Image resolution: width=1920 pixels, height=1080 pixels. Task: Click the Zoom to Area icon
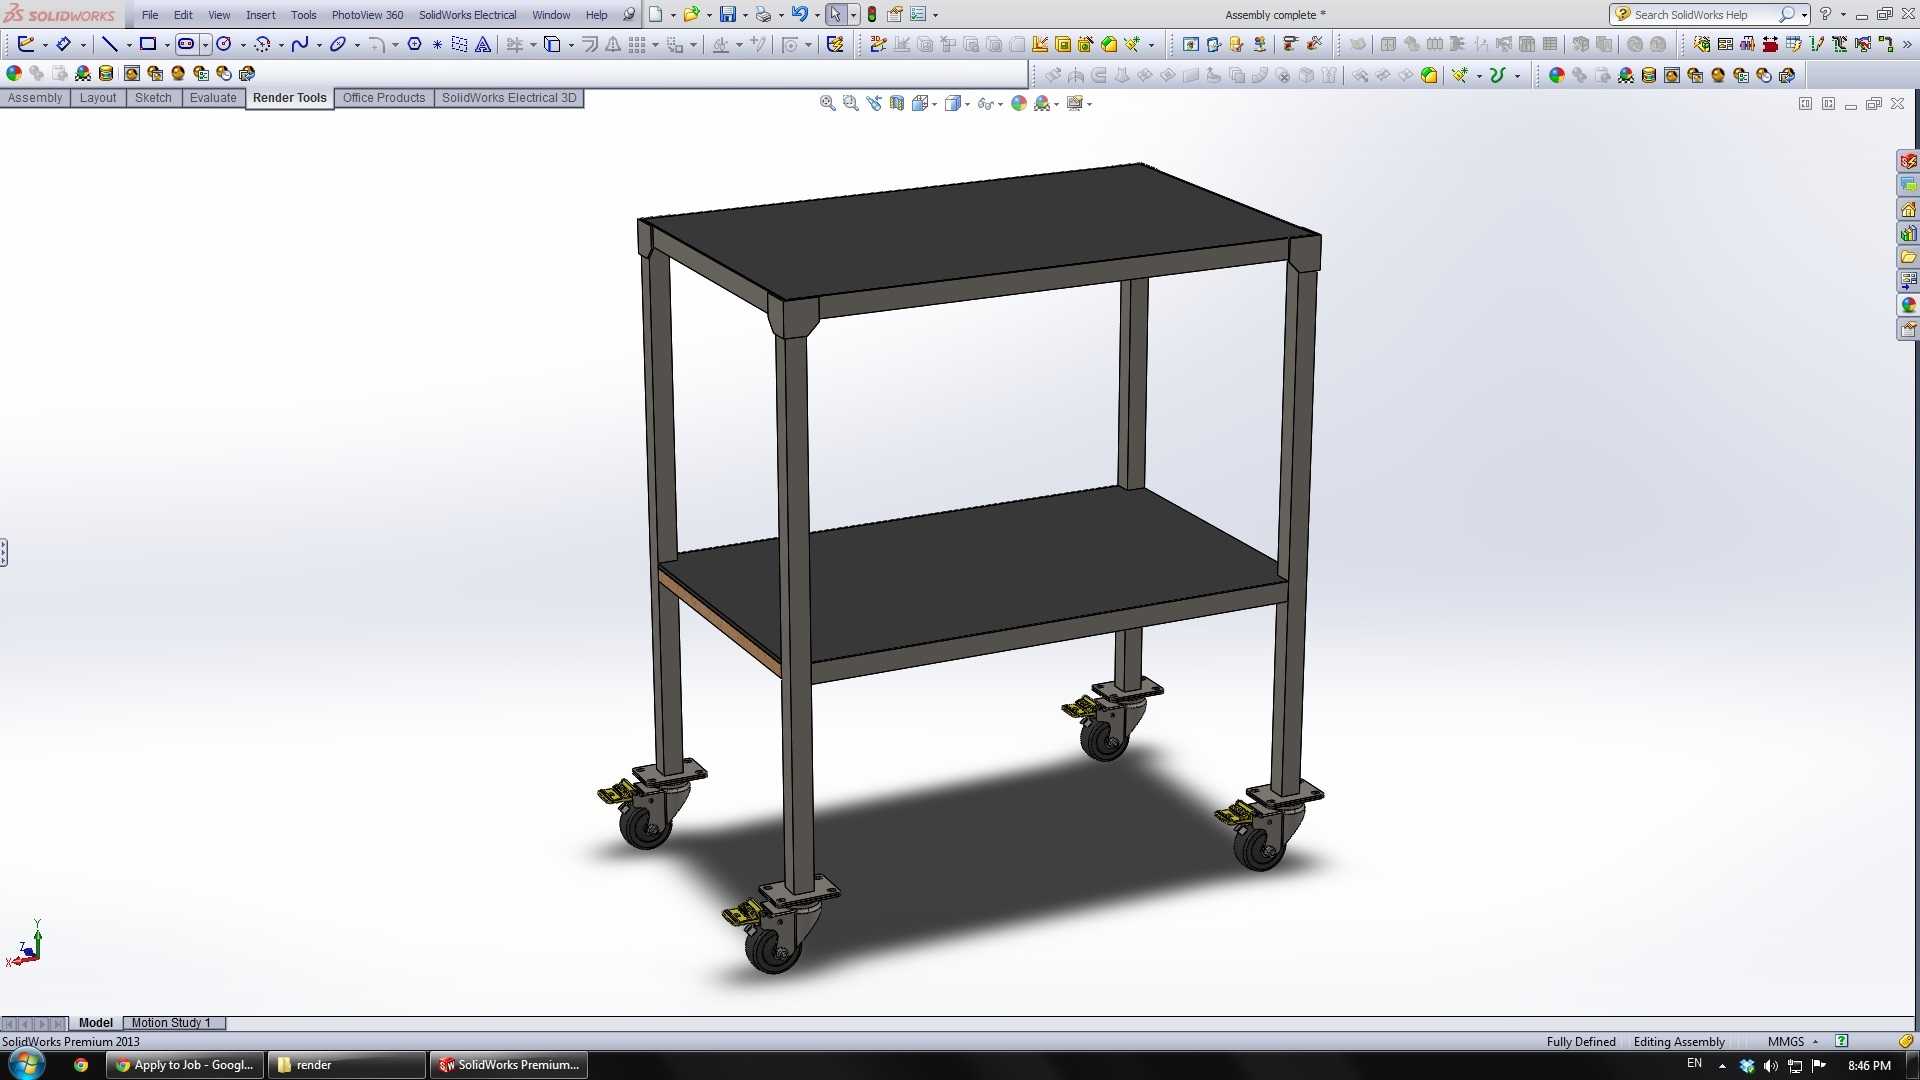pyautogui.click(x=851, y=103)
